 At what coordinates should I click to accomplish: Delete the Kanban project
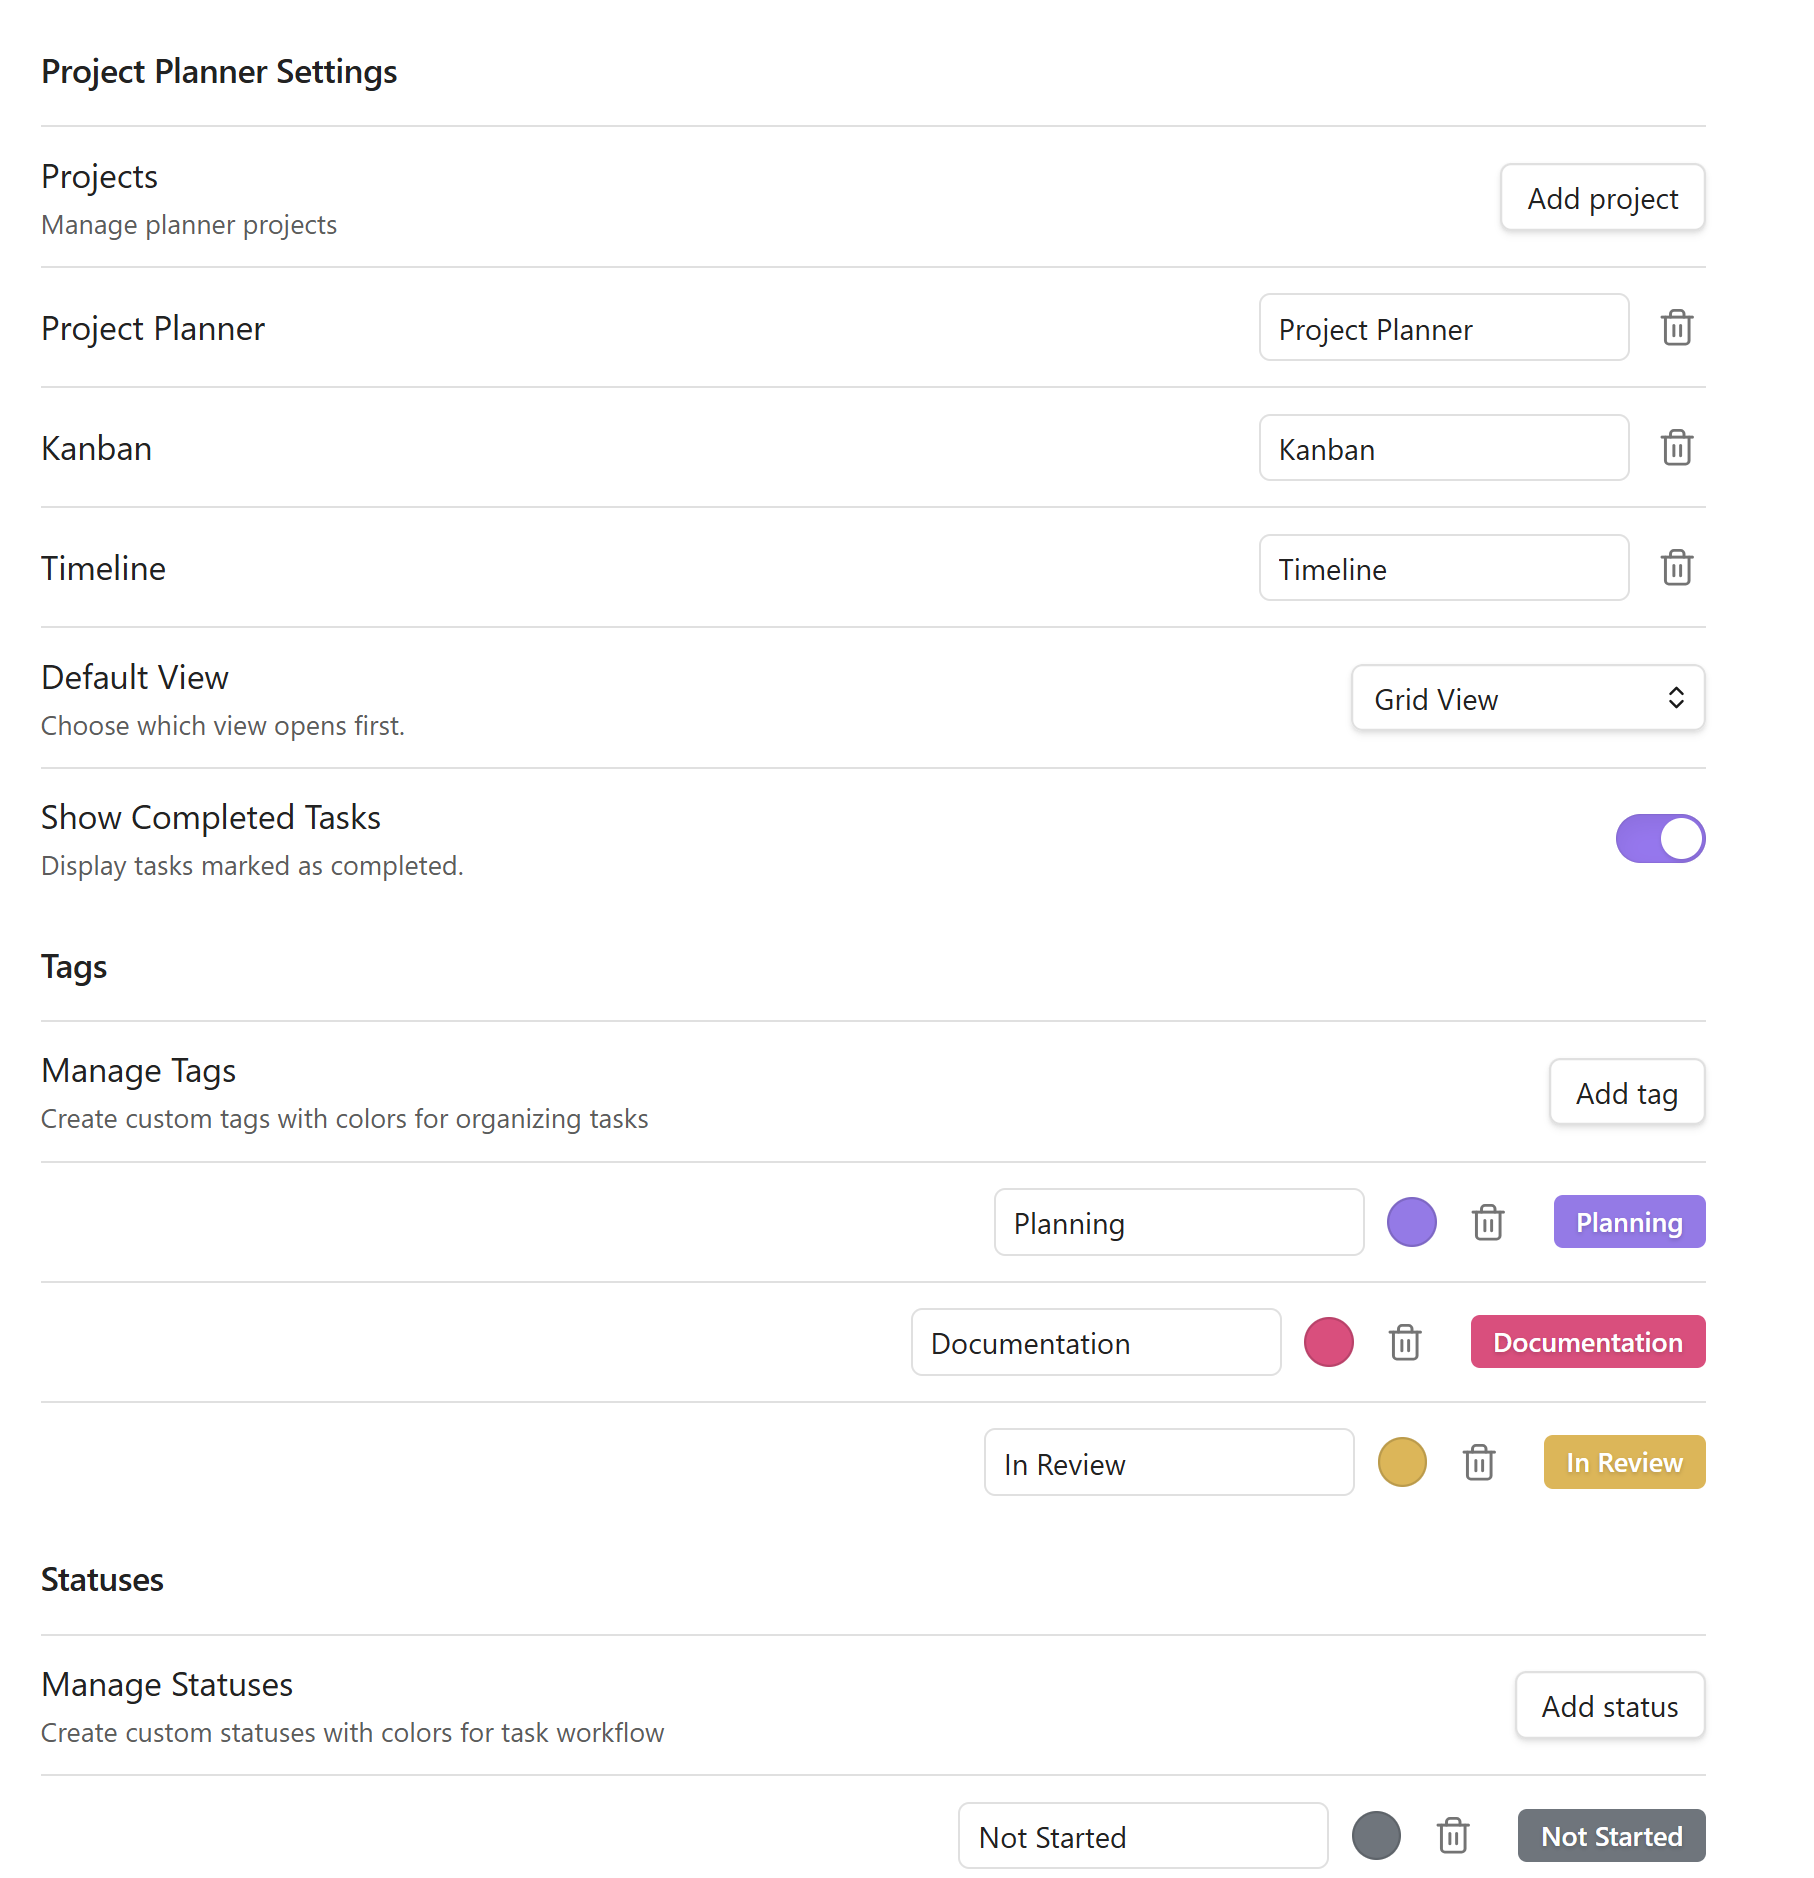(x=1676, y=448)
